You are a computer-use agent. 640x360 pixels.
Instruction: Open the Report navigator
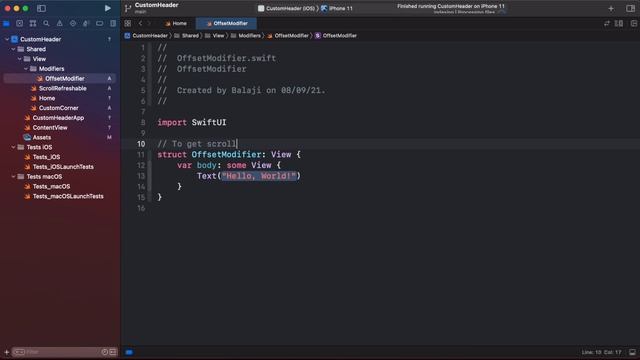pos(113,24)
